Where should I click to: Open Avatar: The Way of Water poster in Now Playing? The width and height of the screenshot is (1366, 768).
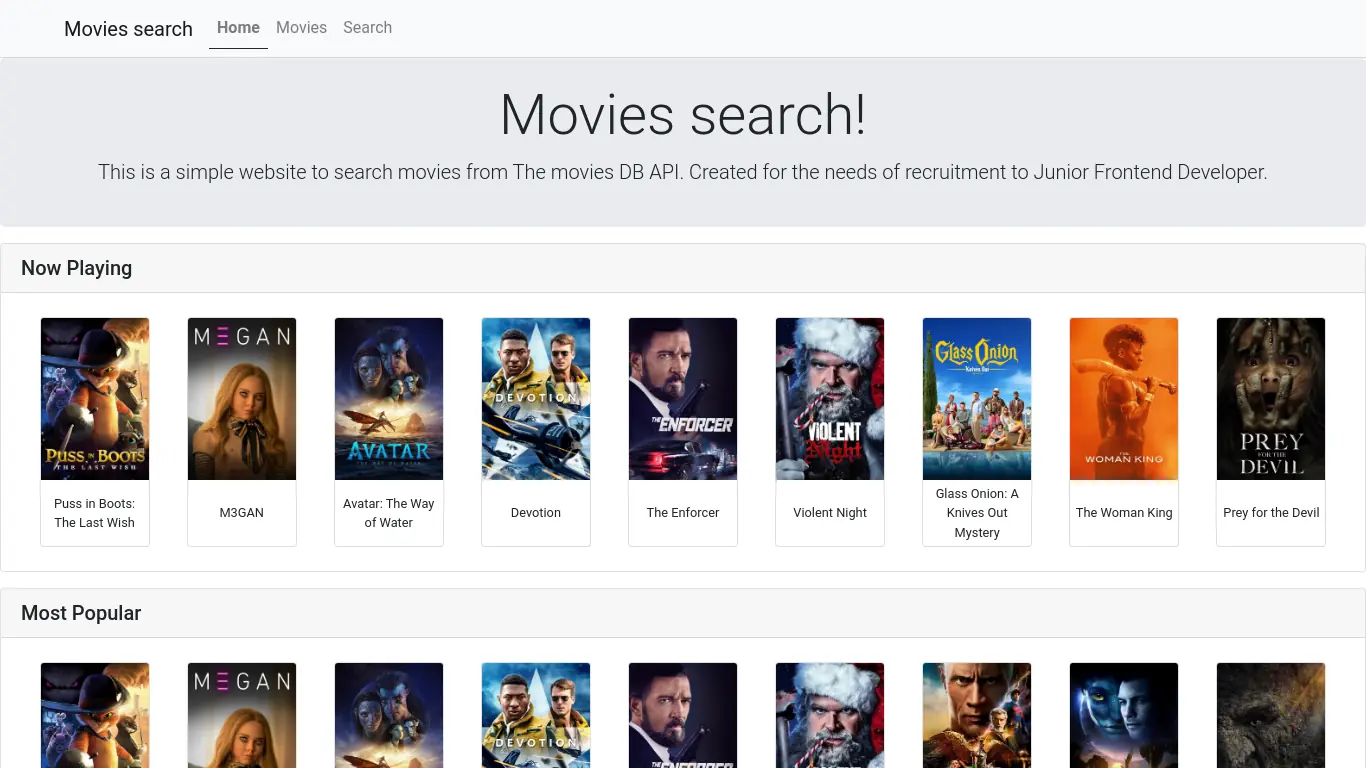click(389, 399)
